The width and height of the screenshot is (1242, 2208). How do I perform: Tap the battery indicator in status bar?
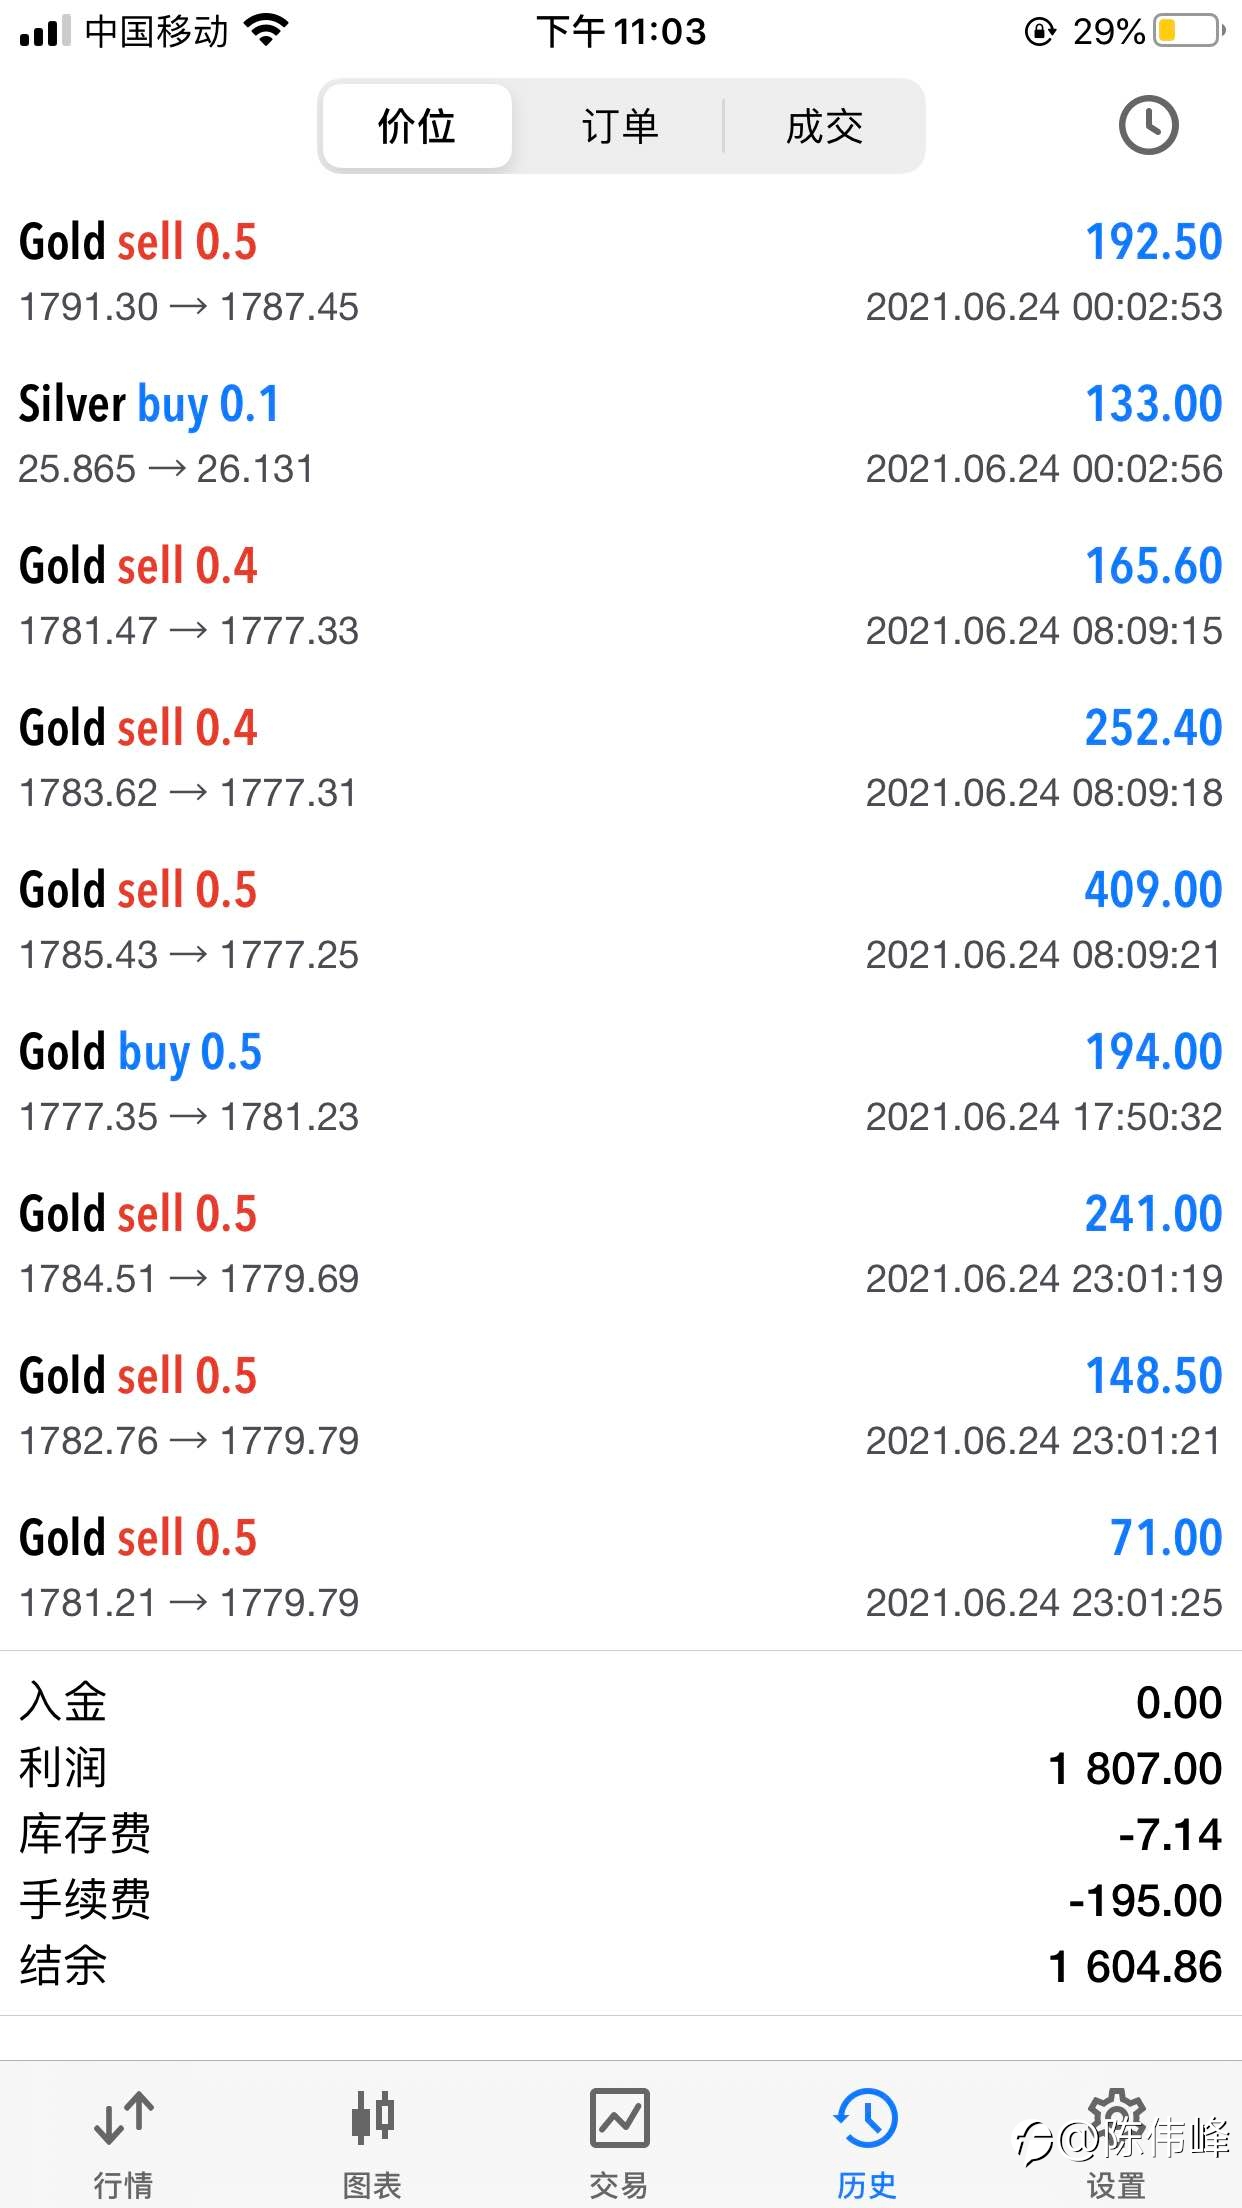point(1188,31)
